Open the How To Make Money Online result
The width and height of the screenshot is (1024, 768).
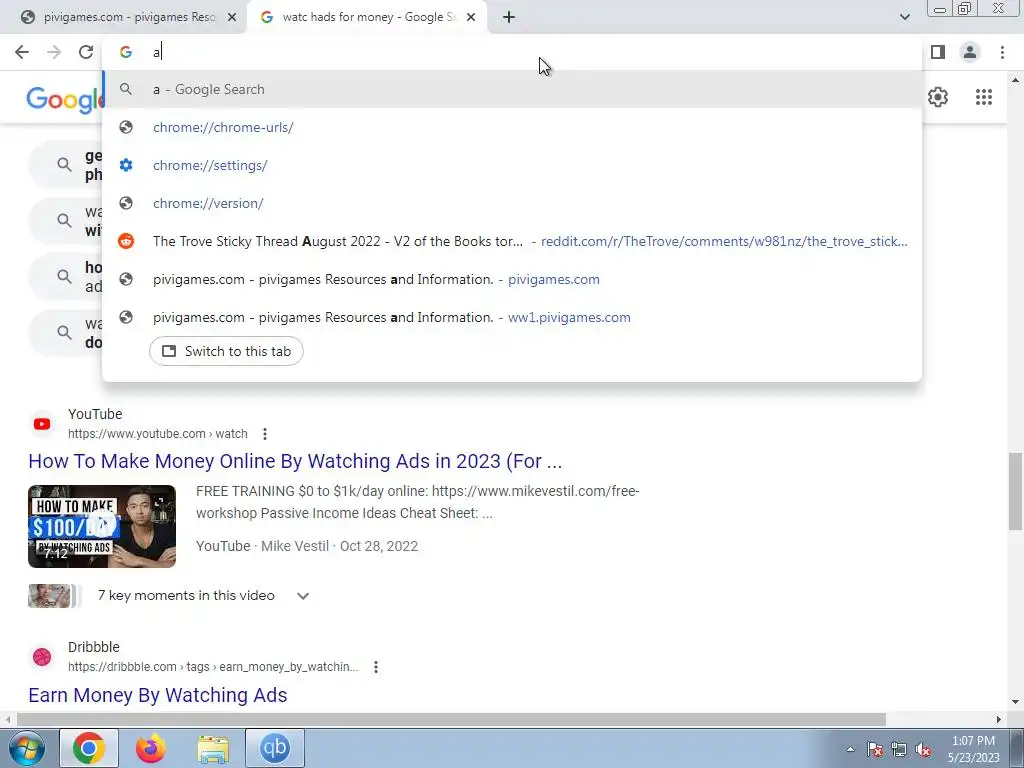[x=295, y=461]
